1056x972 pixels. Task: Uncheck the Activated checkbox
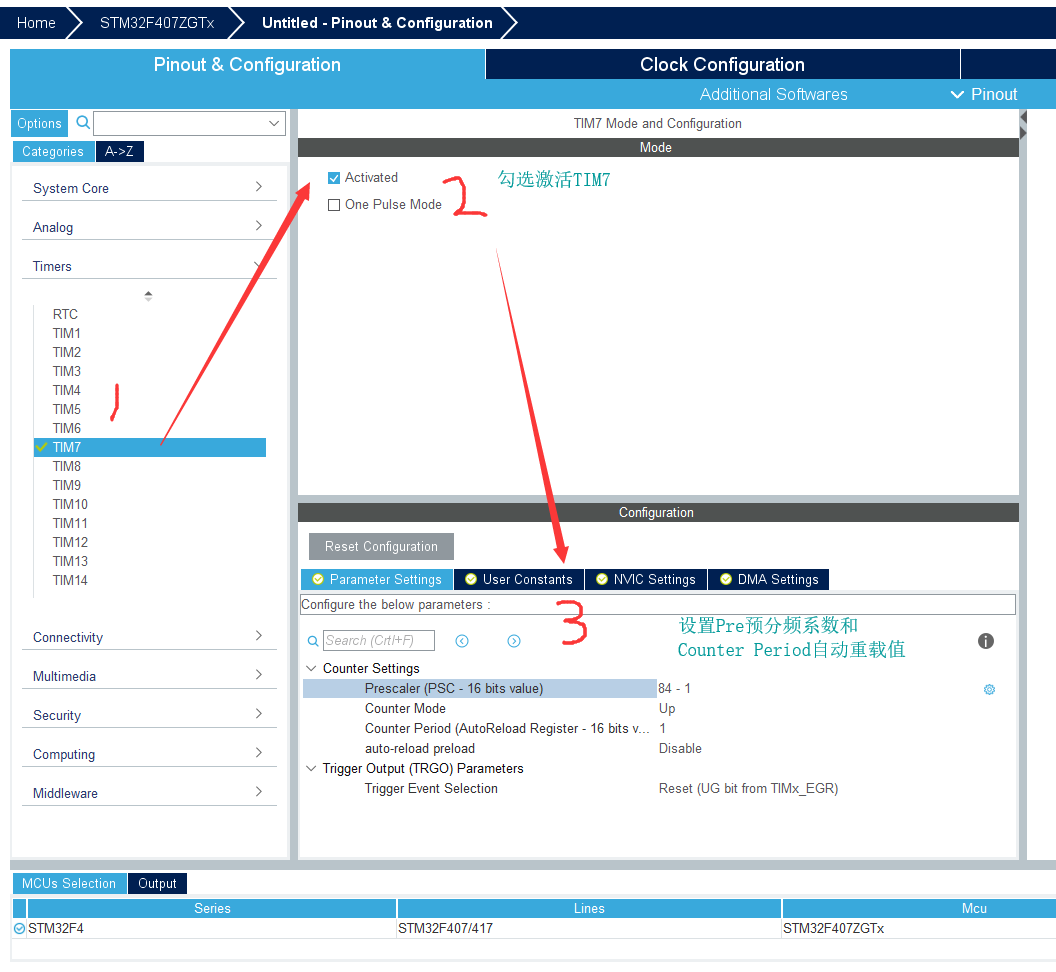pos(333,178)
